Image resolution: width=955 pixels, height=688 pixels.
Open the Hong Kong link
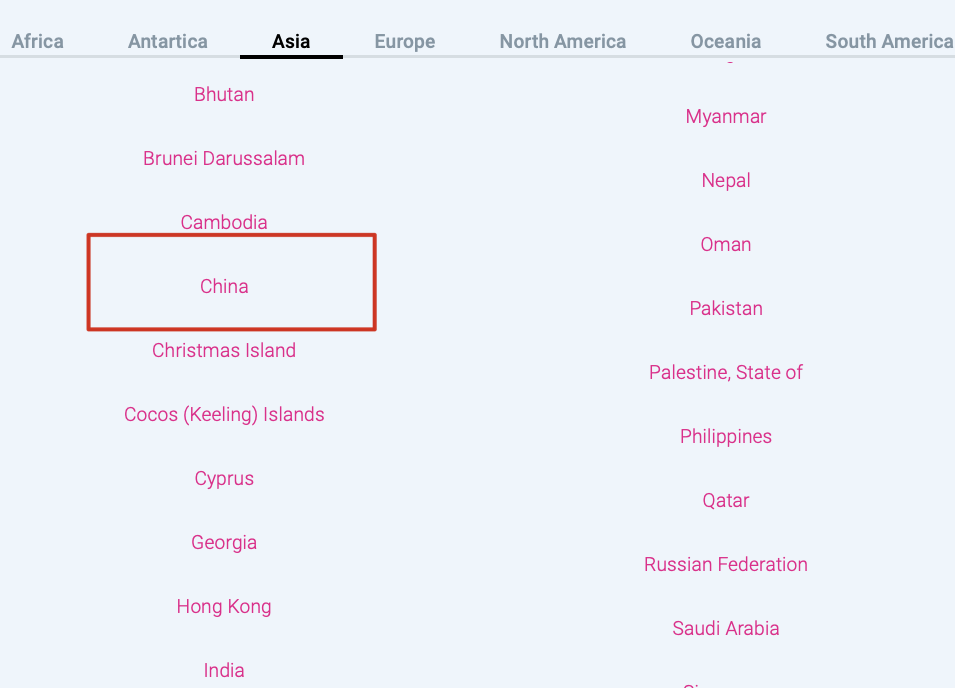click(224, 606)
